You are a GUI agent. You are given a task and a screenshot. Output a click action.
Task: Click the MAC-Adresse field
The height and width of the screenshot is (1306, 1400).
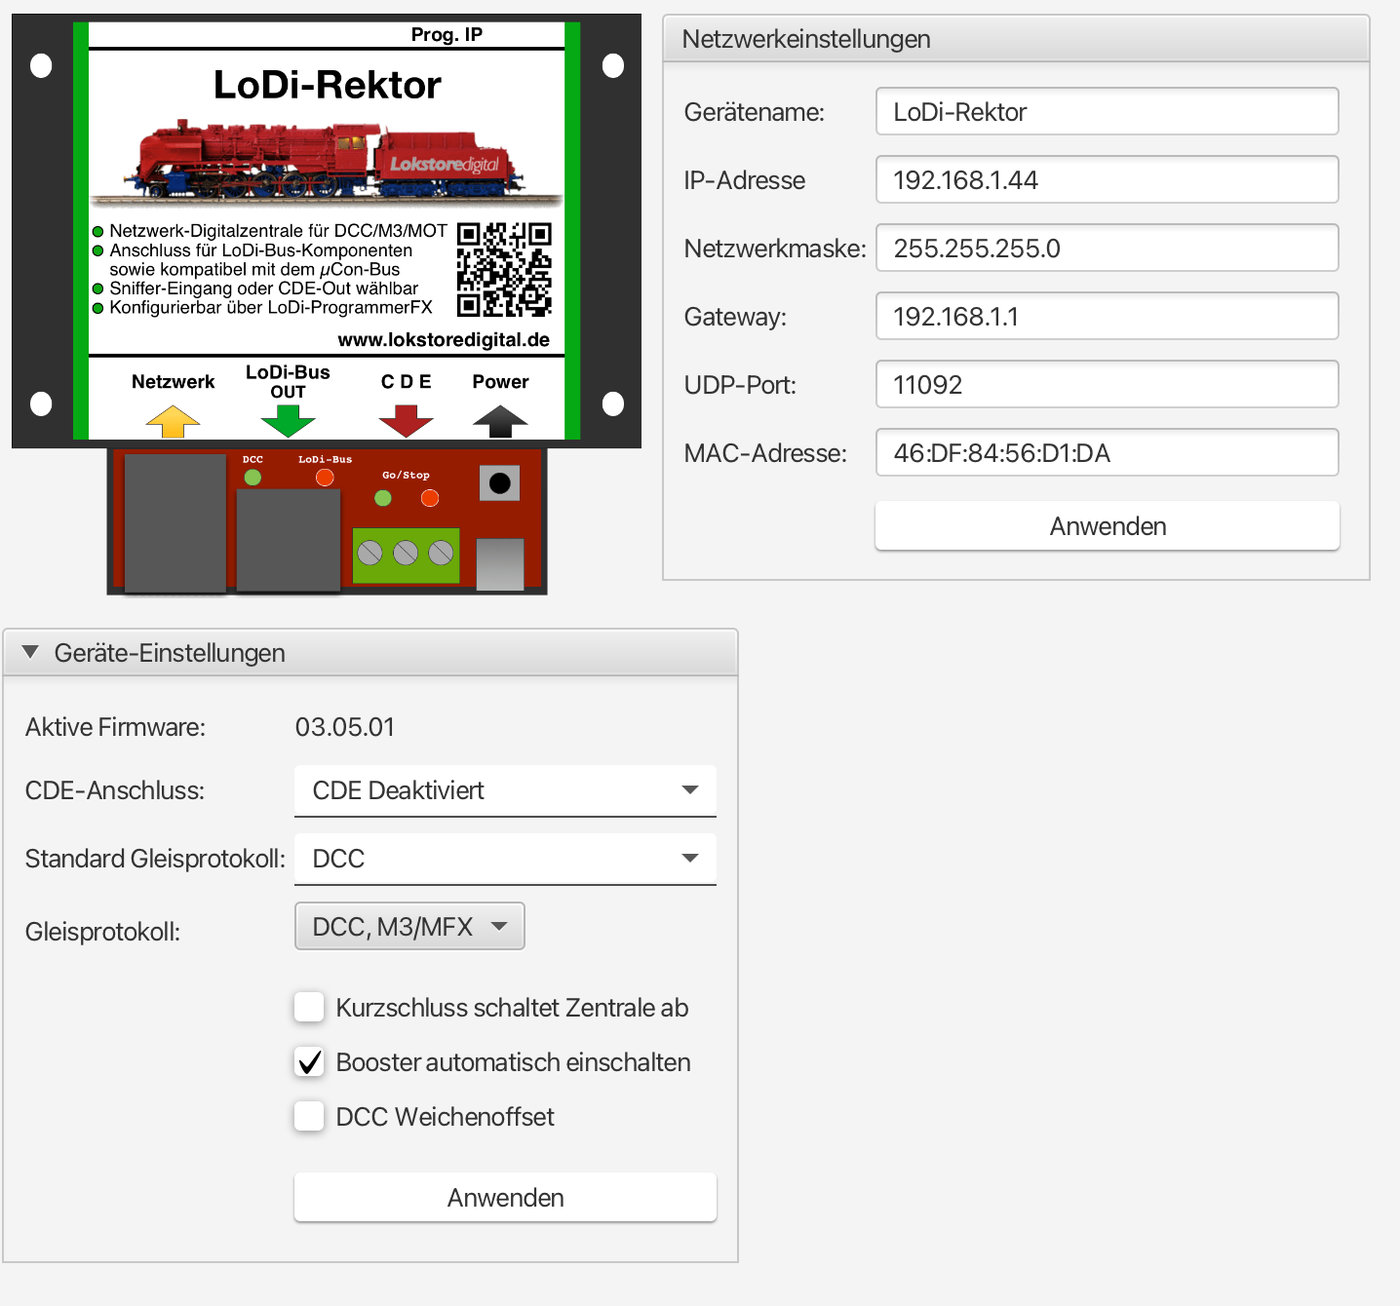1107,452
